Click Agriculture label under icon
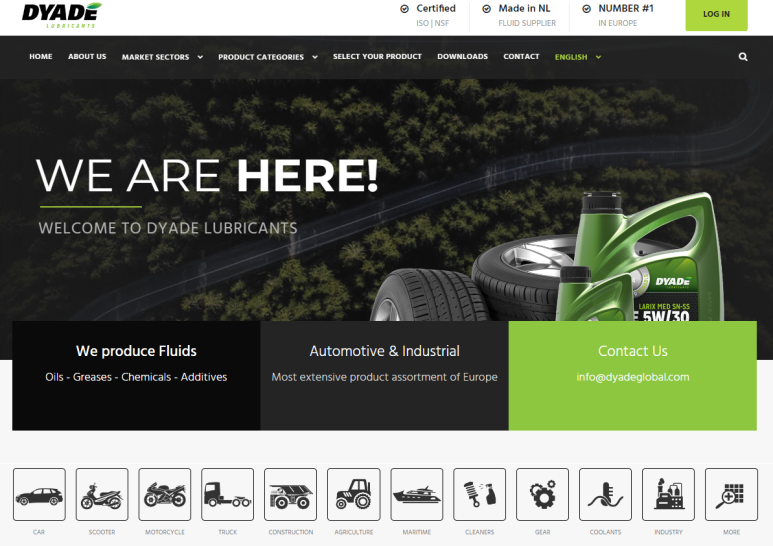This screenshot has width=773, height=546. pyautogui.click(x=353, y=532)
